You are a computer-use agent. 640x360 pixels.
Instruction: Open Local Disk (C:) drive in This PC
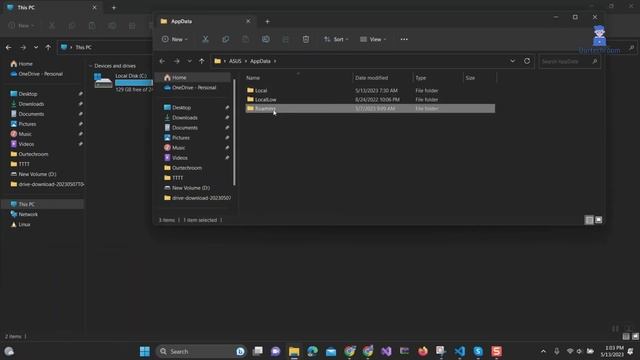pos(123,82)
